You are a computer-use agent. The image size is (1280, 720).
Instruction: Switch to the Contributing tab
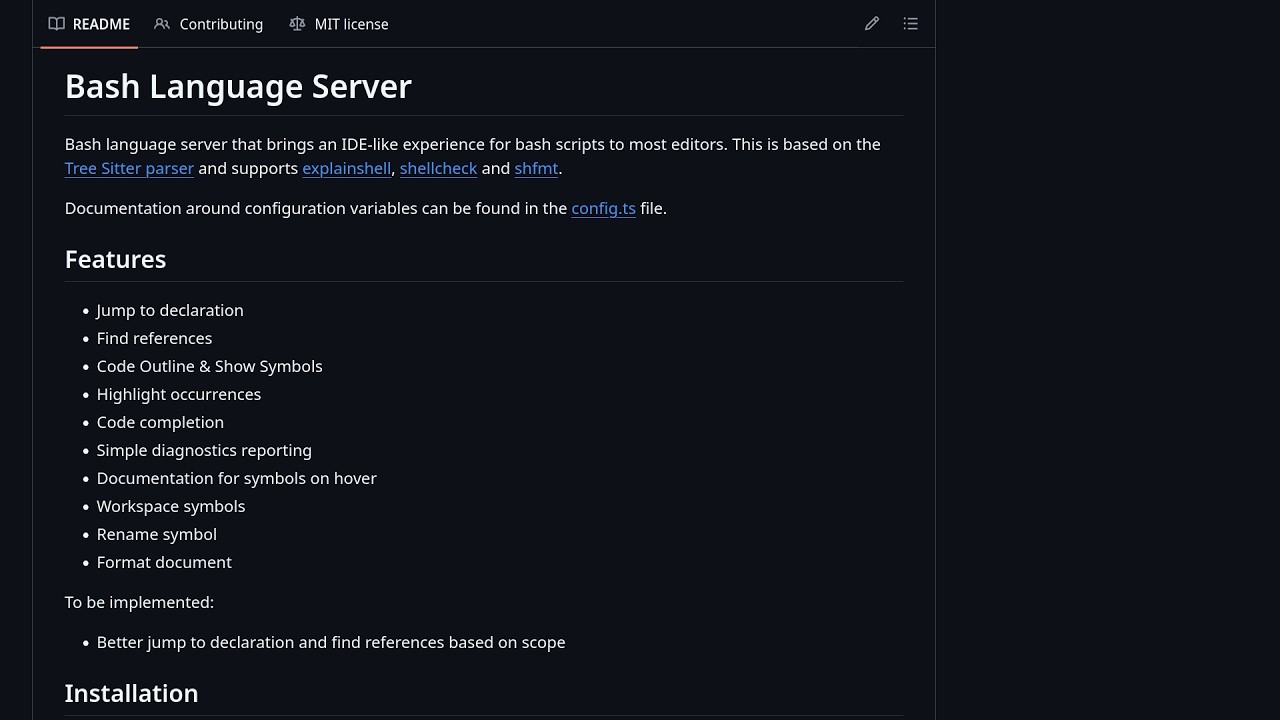pos(209,24)
